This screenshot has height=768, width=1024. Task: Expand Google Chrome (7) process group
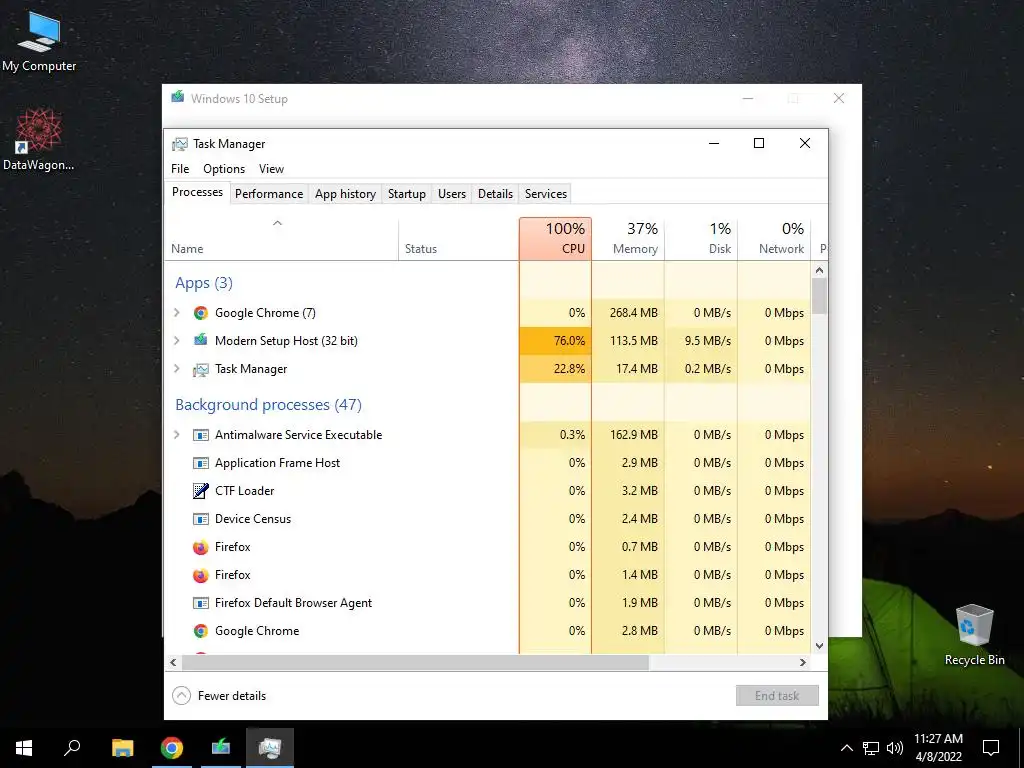176,313
